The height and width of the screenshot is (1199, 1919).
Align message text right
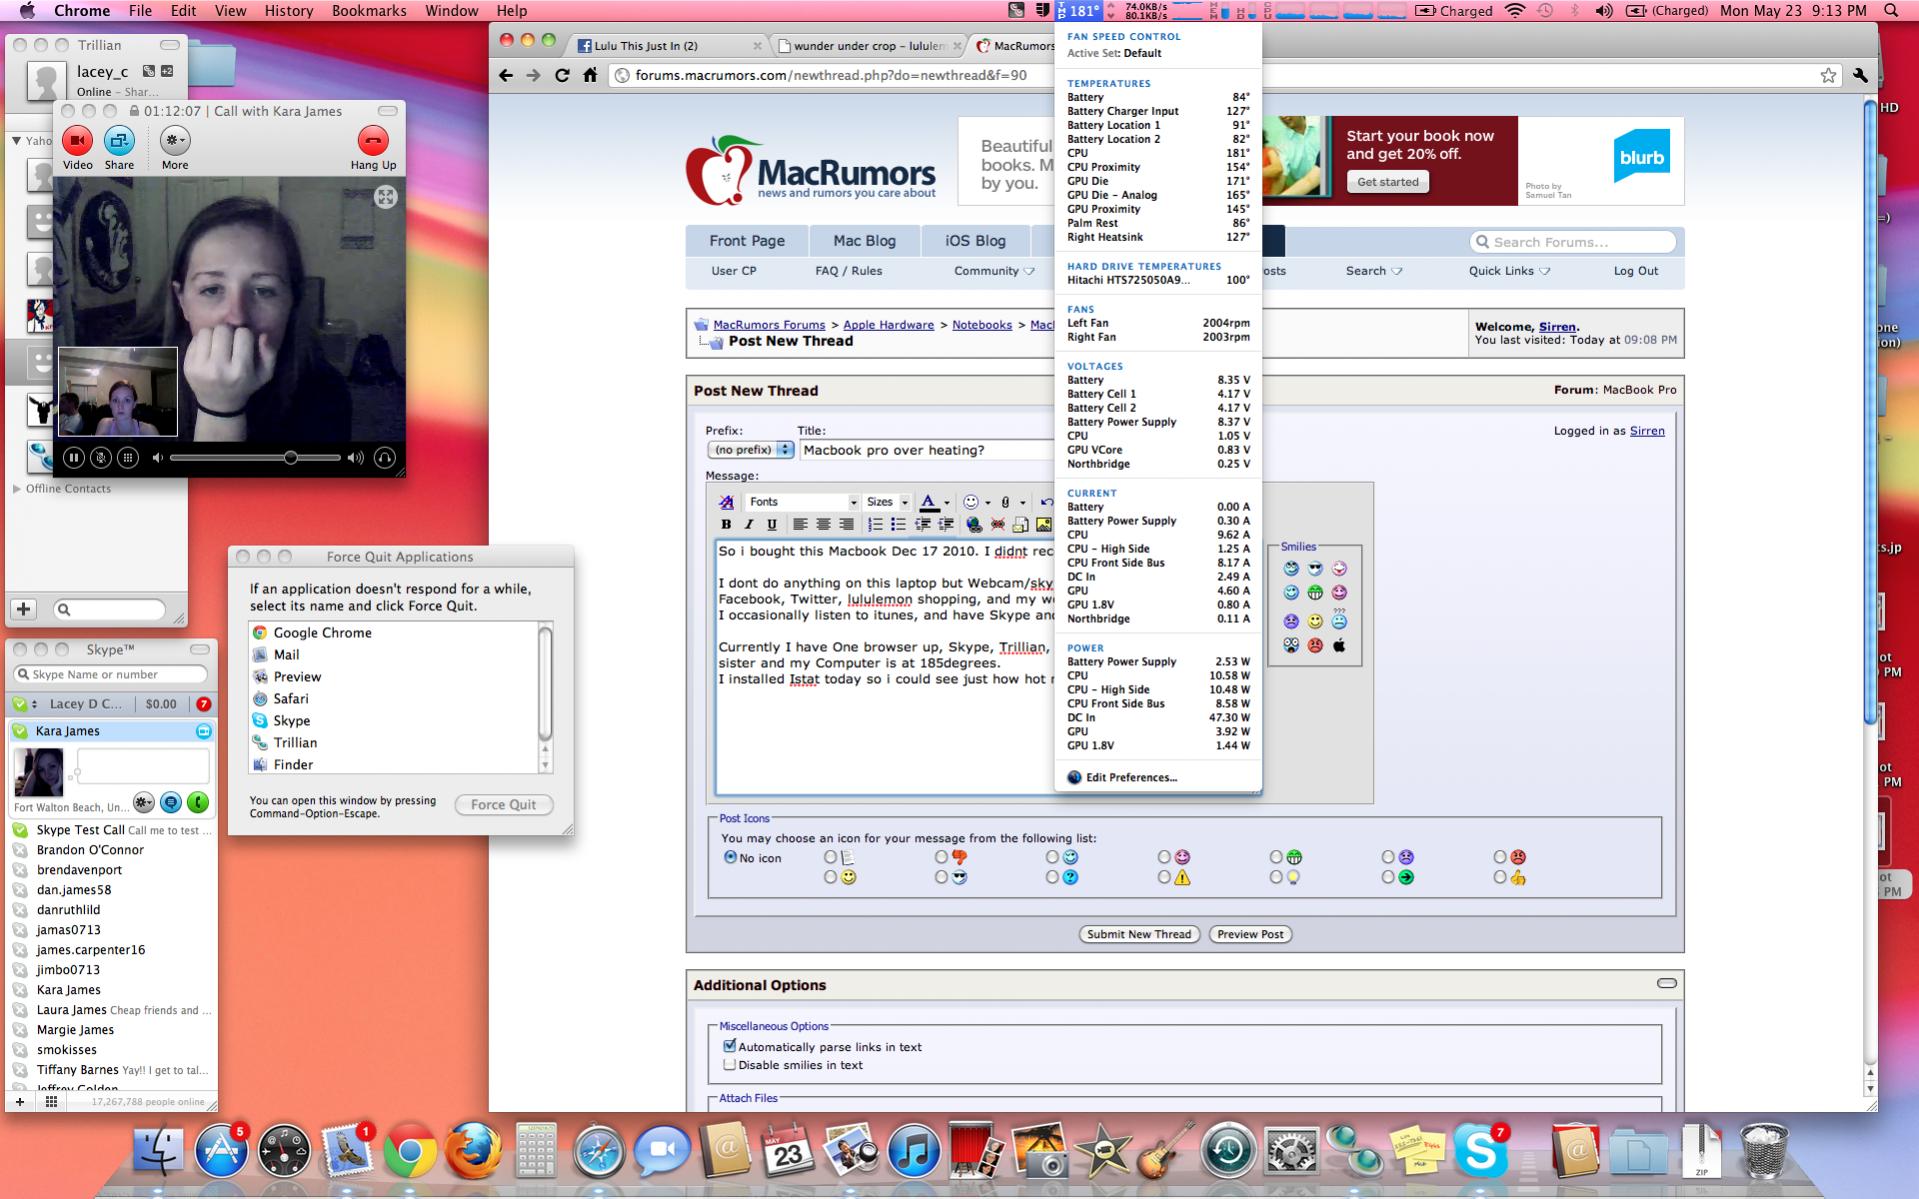[846, 524]
